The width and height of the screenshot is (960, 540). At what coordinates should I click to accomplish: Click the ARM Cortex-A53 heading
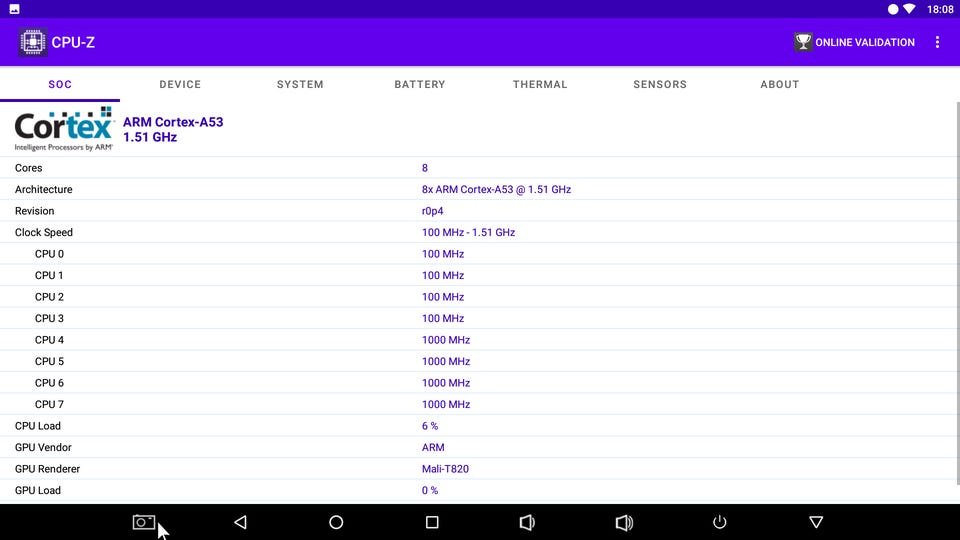173,122
